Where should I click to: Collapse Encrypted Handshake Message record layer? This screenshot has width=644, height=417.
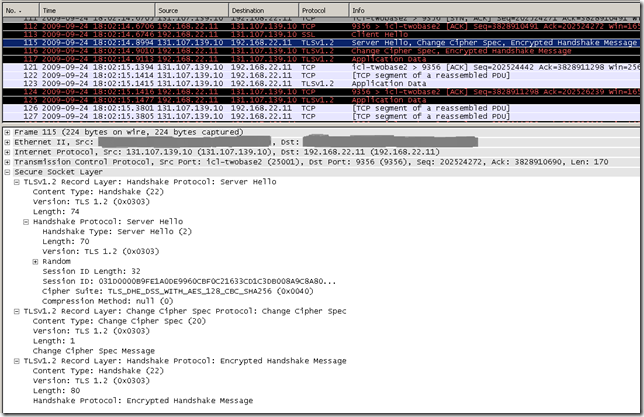pyautogui.click(x=17, y=361)
